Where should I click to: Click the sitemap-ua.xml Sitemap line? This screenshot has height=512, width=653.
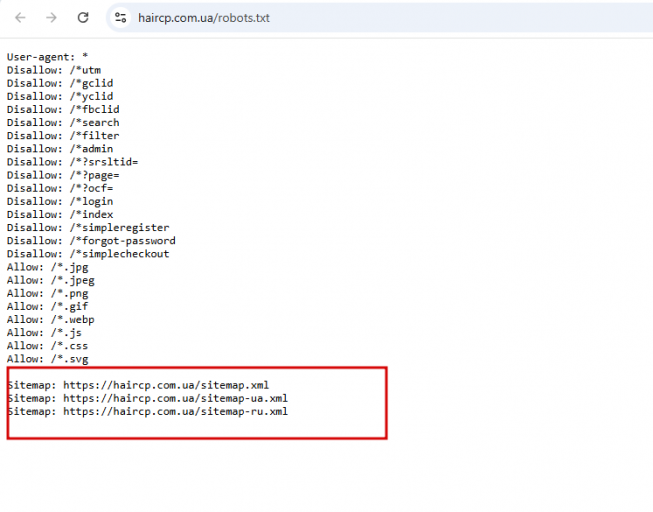point(148,398)
